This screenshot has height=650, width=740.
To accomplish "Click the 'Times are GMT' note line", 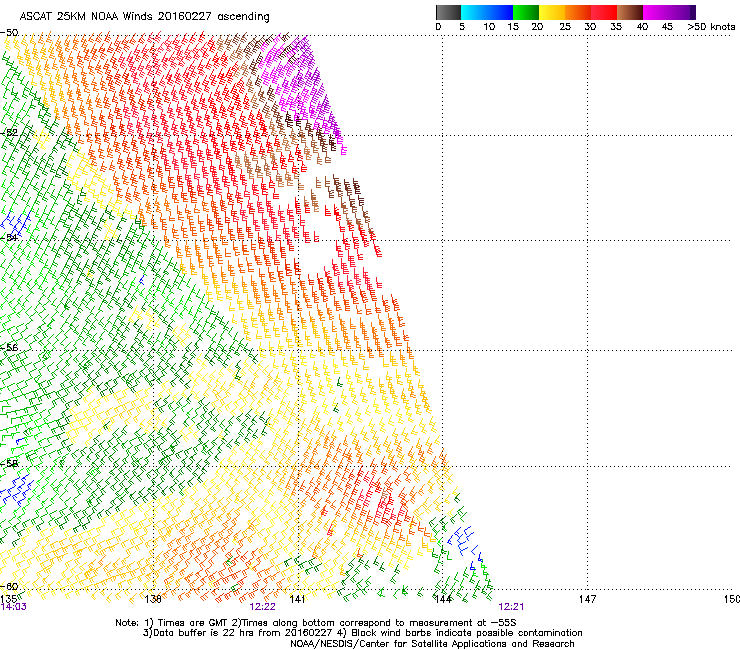I will tap(316, 623).
